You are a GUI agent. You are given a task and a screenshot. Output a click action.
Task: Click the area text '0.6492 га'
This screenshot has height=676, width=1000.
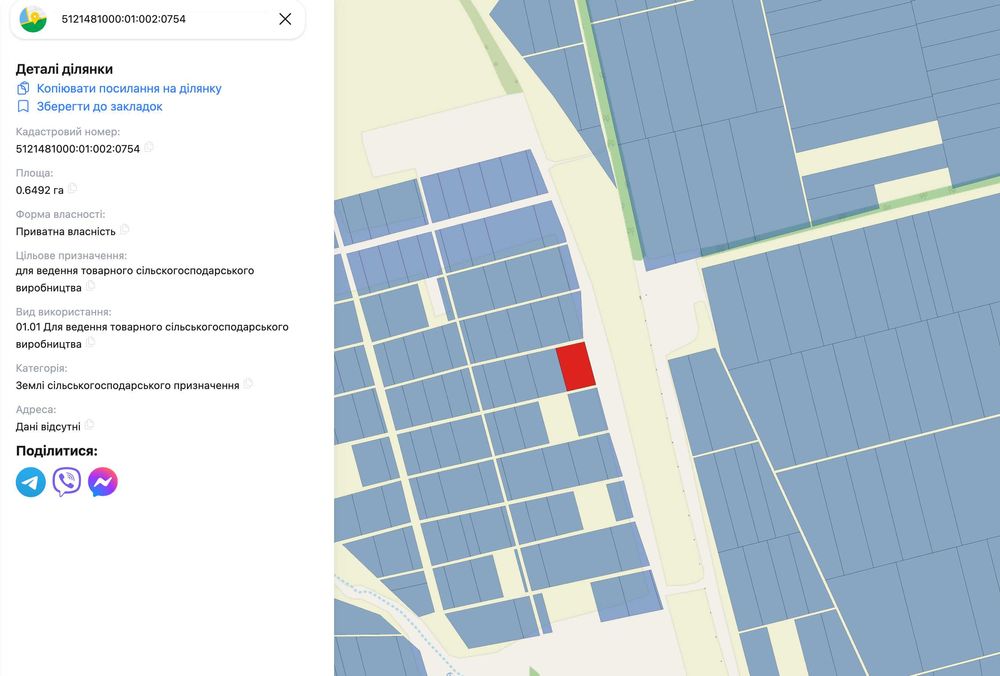click(x=40, y=190)
